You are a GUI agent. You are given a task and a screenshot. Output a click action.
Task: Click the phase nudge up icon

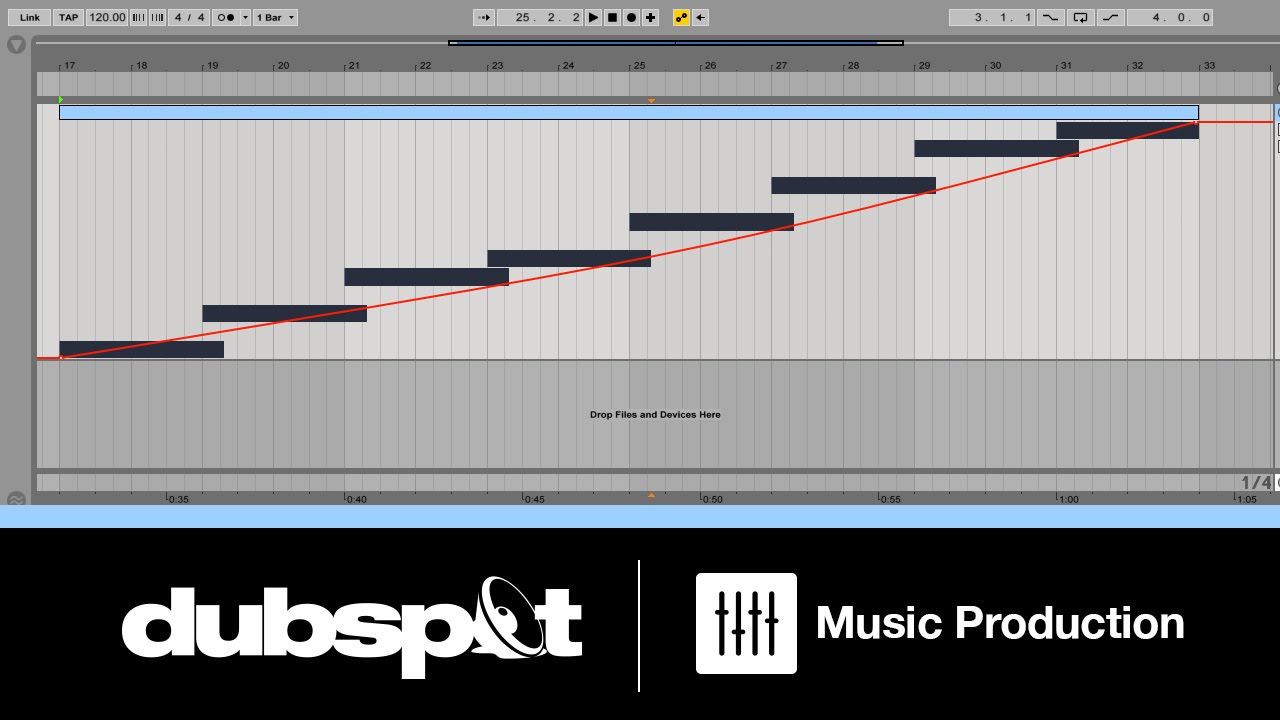click(x=156, y=17)
